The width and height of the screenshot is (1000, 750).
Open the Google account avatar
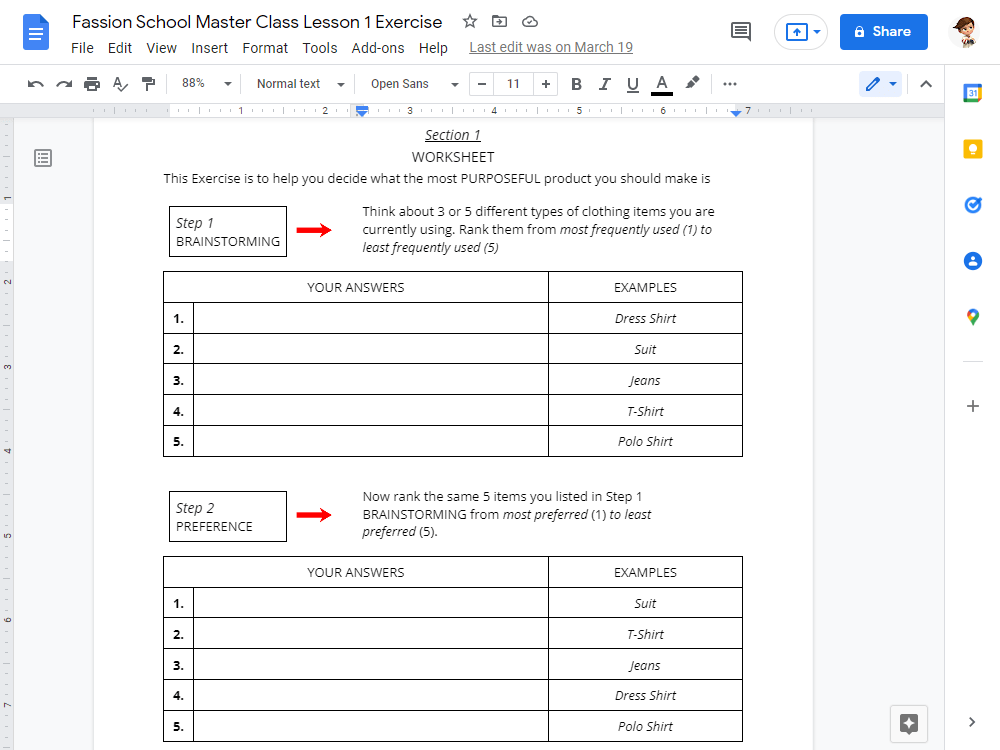[x=966, y=32]
